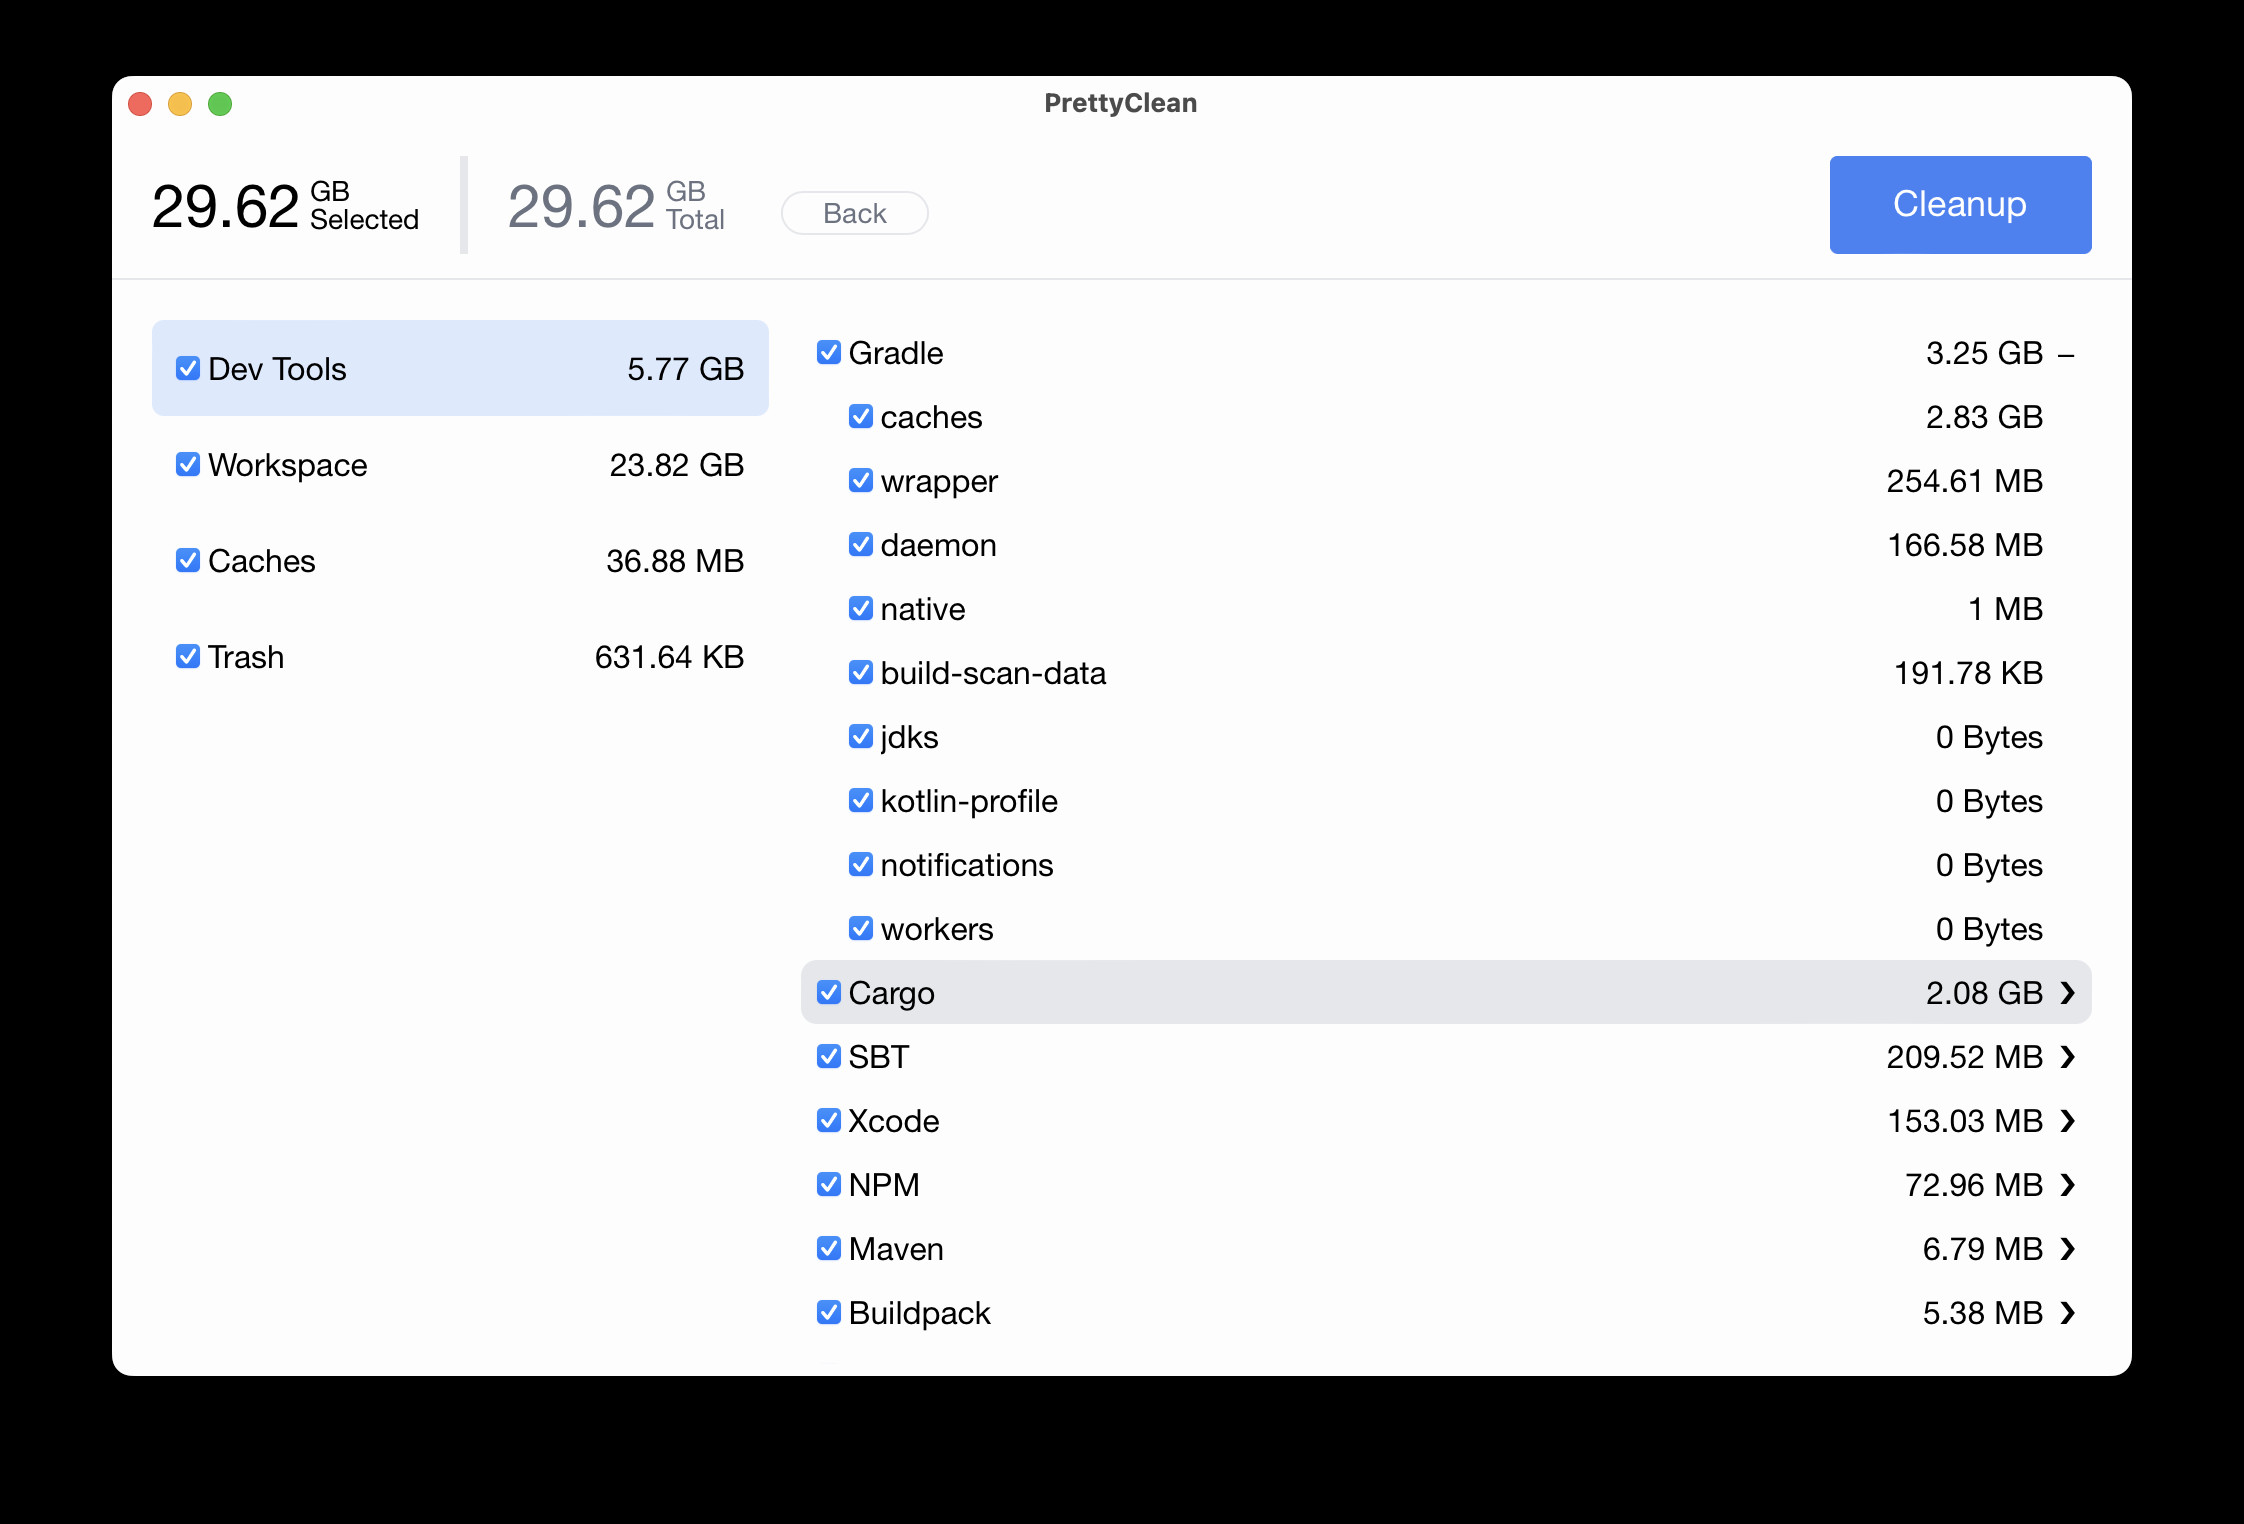
Task: Uncheck the Workspace category checkbox
Action: coord(188,464)
